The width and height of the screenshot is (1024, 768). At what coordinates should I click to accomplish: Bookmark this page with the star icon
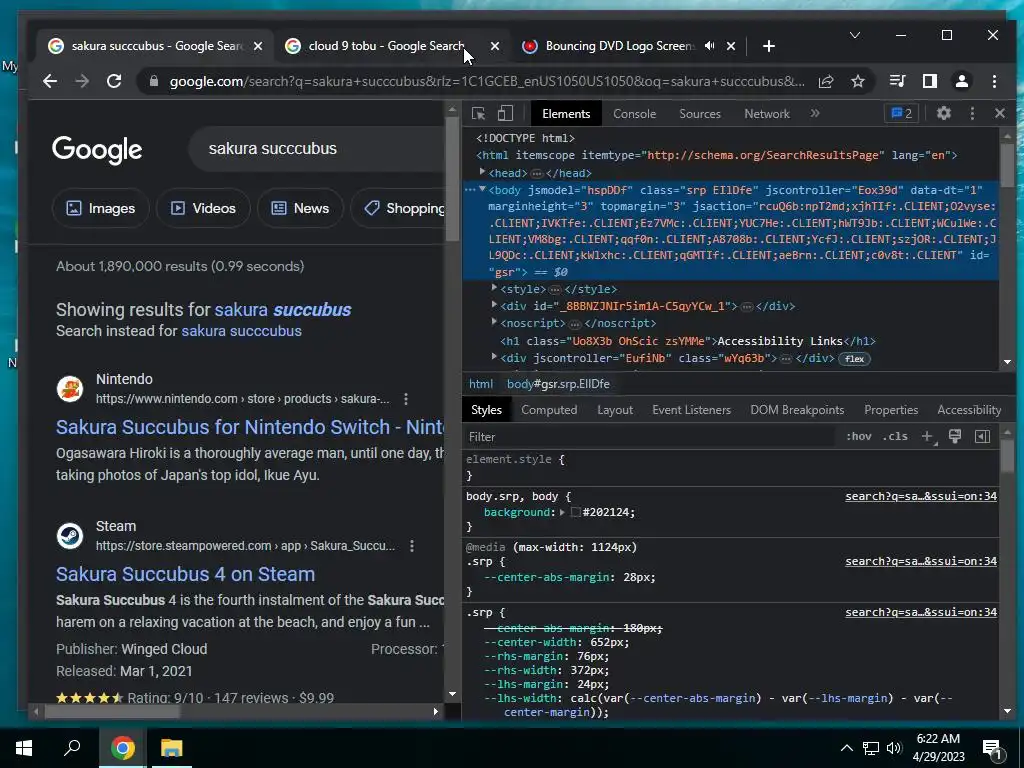point(857,81)
